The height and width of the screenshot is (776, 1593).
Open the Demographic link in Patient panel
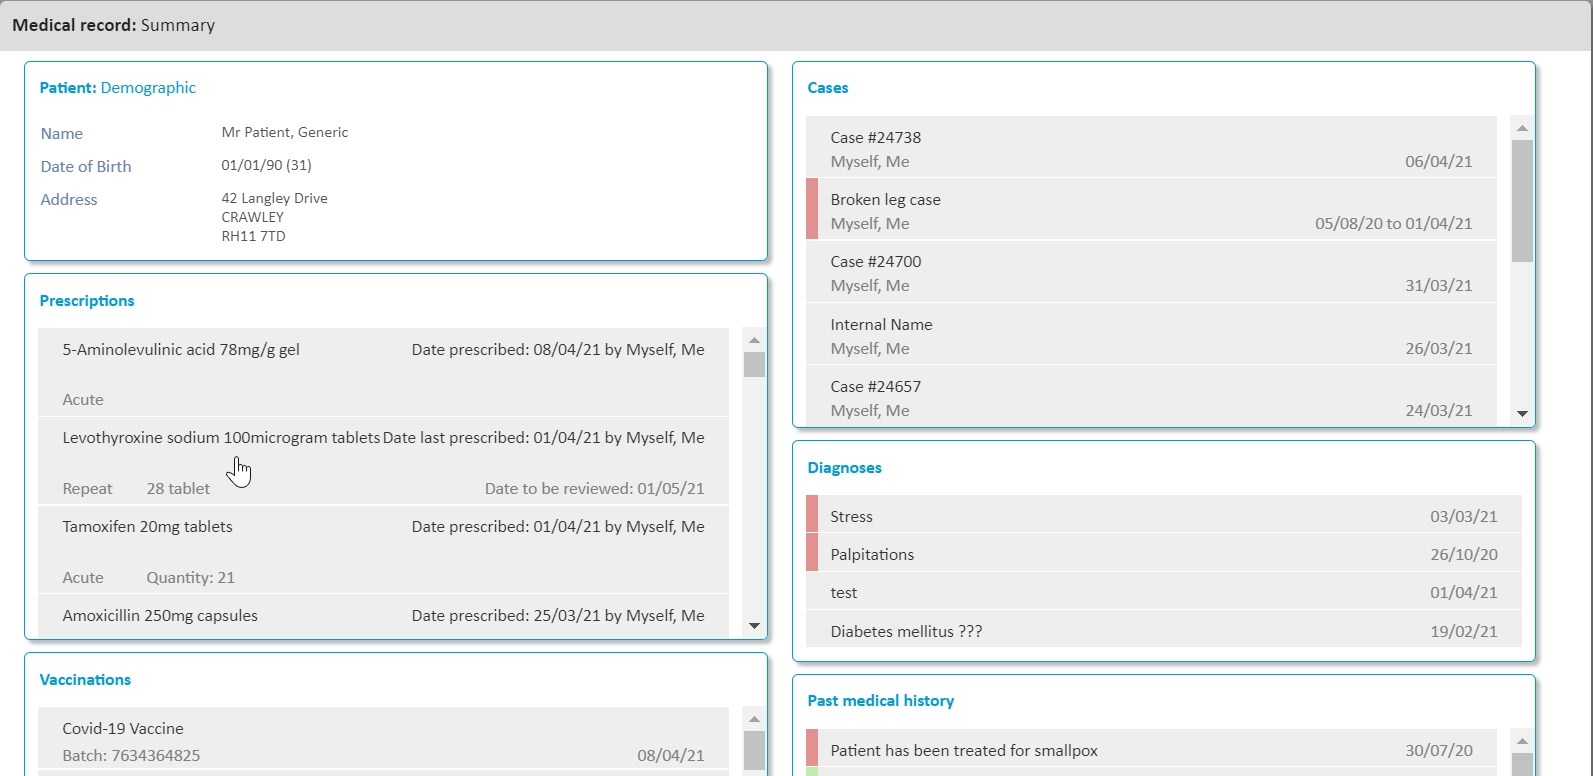[148, 88]
